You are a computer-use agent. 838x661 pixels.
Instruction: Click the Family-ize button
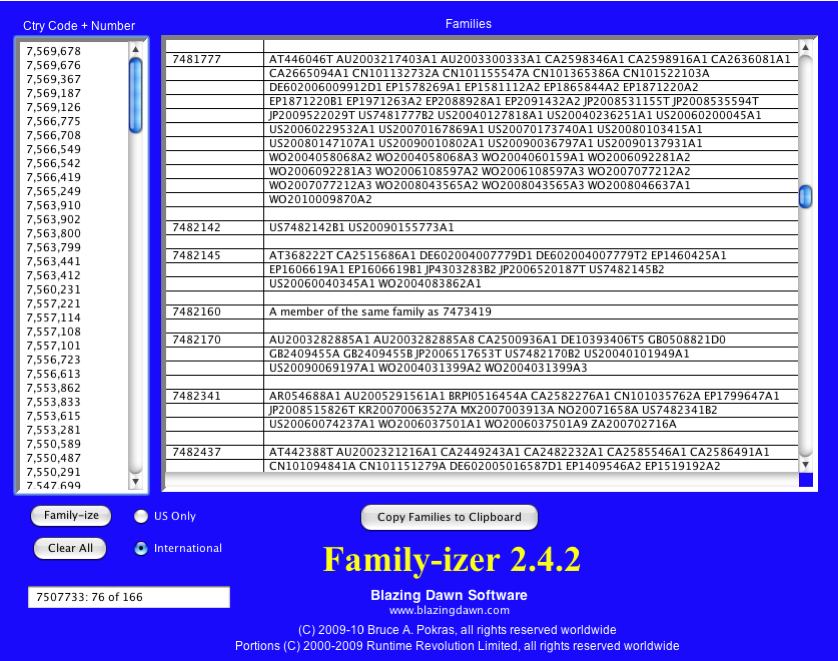pos(71,516)
